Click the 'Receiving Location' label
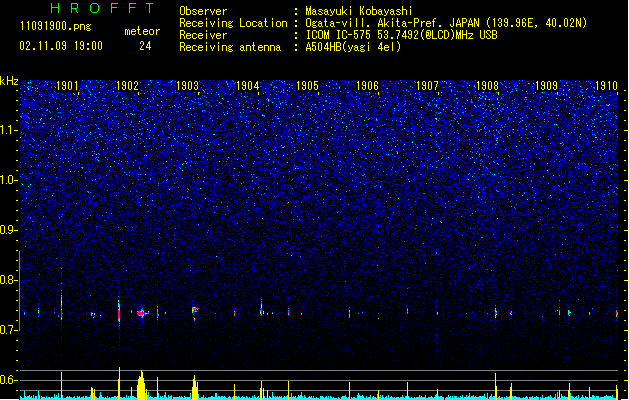The image size is (629, 400). (x=233, y=23)
